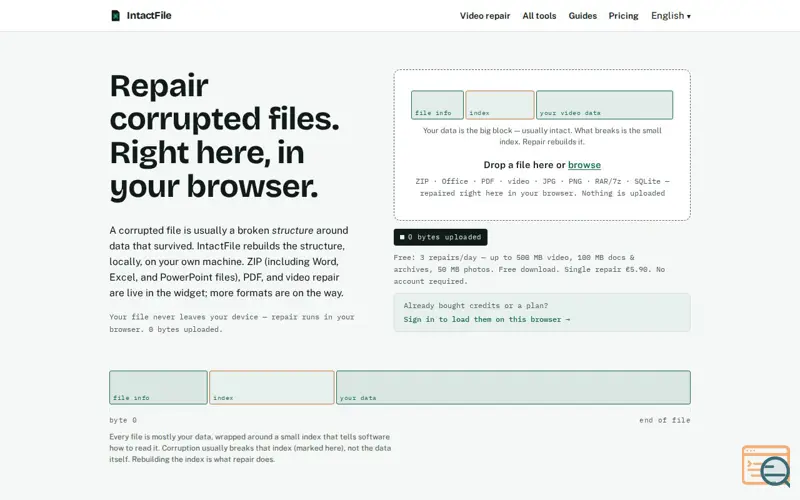Click the large 'index' diagram block
Screen dimensions: 800x500
(271, 387)
